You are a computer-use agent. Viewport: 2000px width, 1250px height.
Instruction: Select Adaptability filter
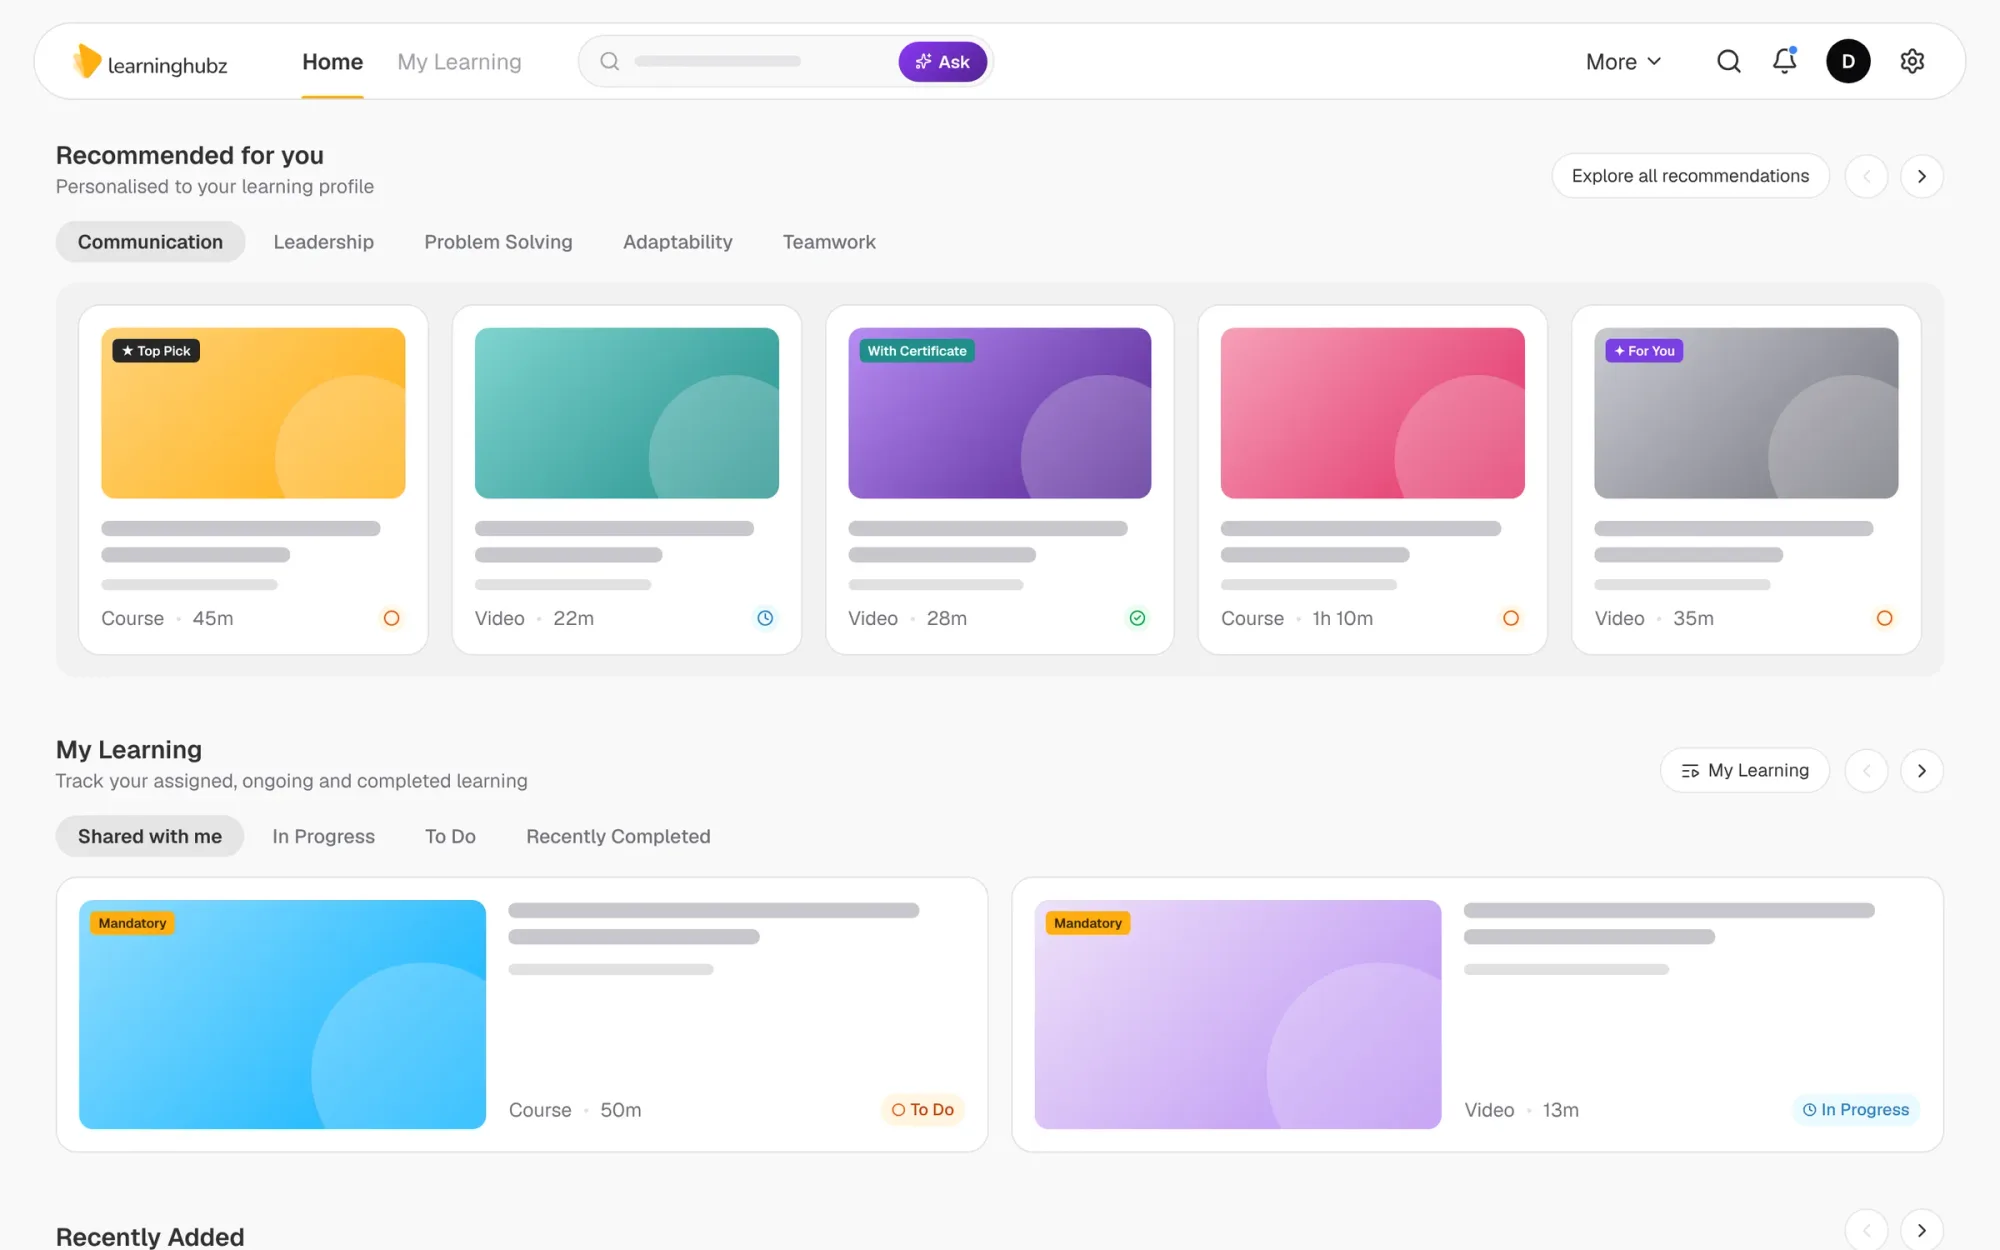[x=678, y=242]
